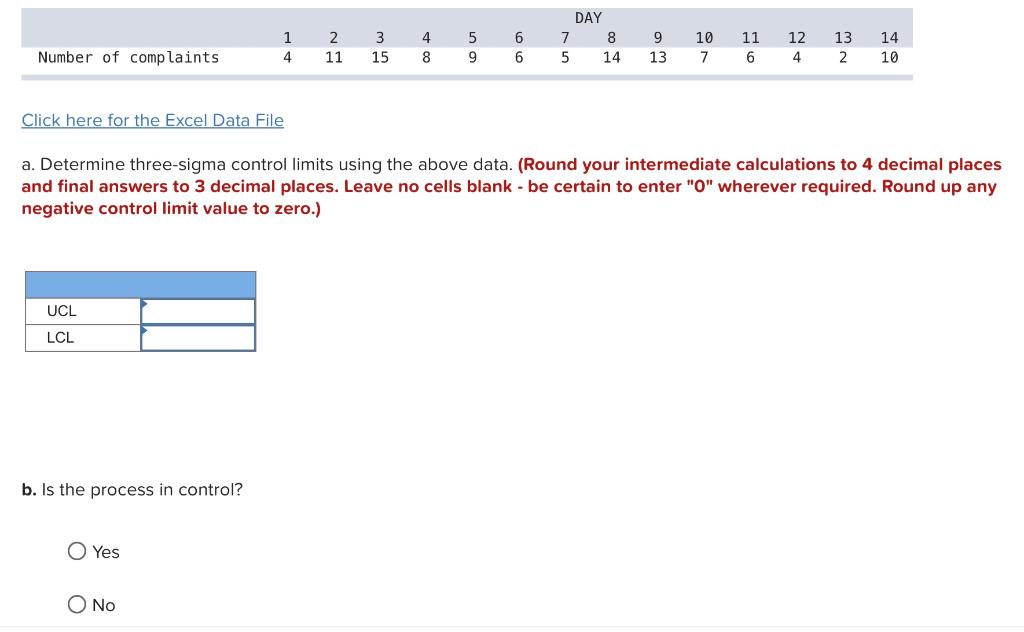Click day 14 column header in table

[x=890, y=37]
